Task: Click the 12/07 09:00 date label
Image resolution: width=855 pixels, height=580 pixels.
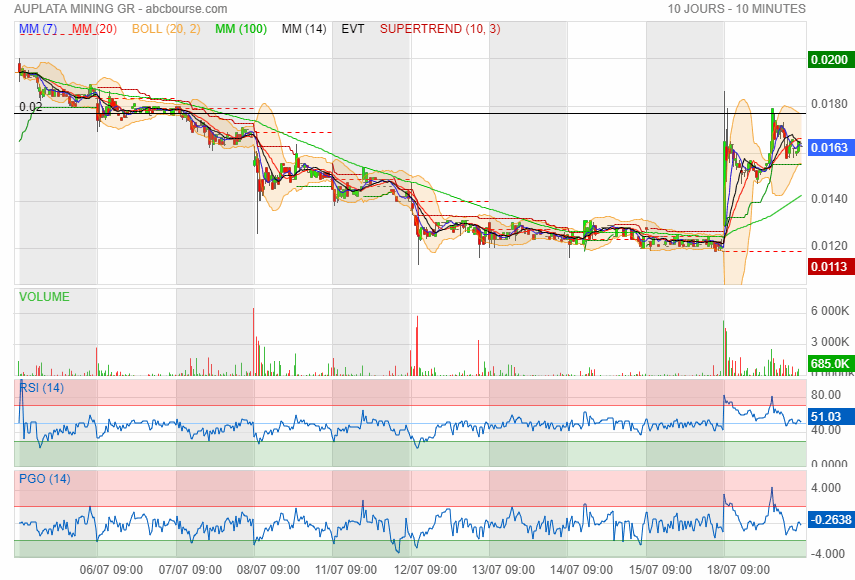Action: [x=425, y=570]
